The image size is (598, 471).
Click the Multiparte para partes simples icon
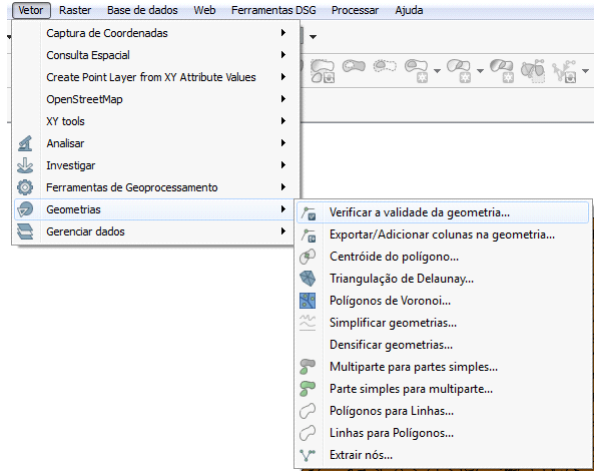307,367
